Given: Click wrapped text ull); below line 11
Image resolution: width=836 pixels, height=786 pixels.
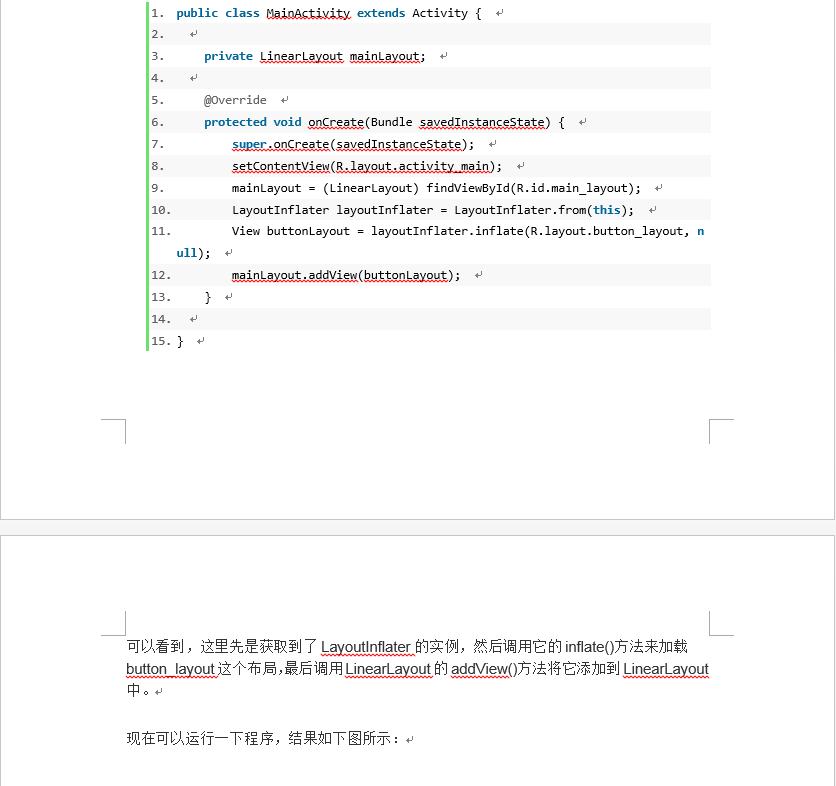Looking at the screenshot, I should (194, 253).
